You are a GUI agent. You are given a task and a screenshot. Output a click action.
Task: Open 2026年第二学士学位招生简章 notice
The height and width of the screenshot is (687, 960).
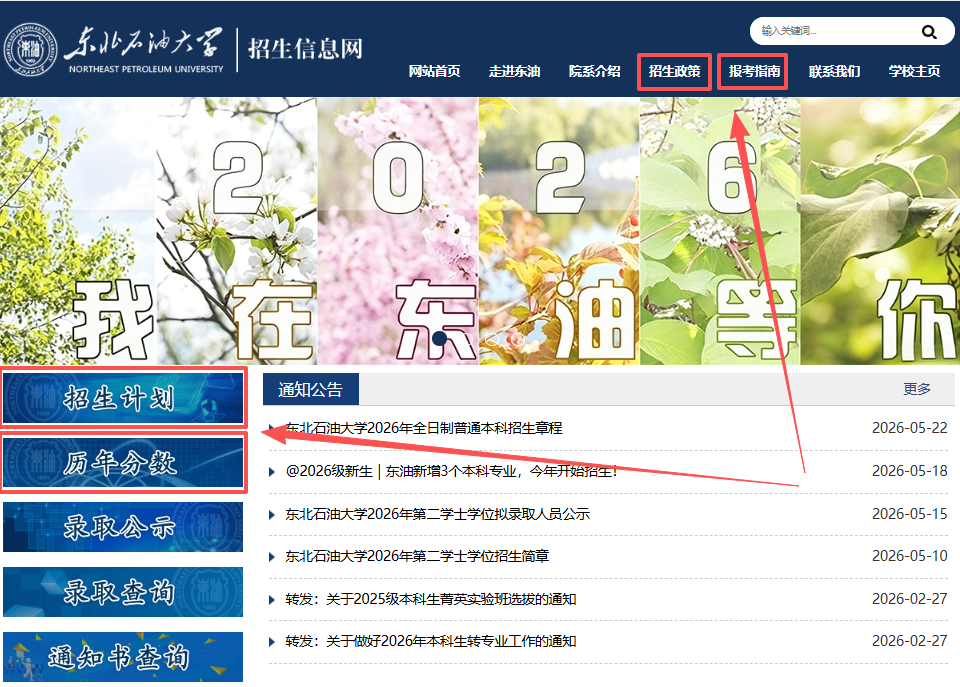[x=417, y=557]
